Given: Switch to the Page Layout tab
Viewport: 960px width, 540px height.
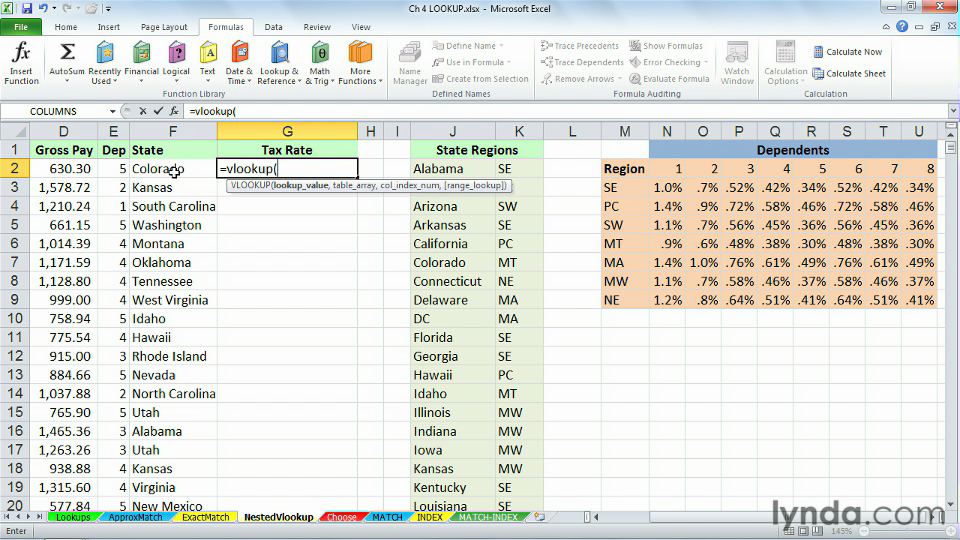Looking at the screenshot, I should click(x=164, y=27).
